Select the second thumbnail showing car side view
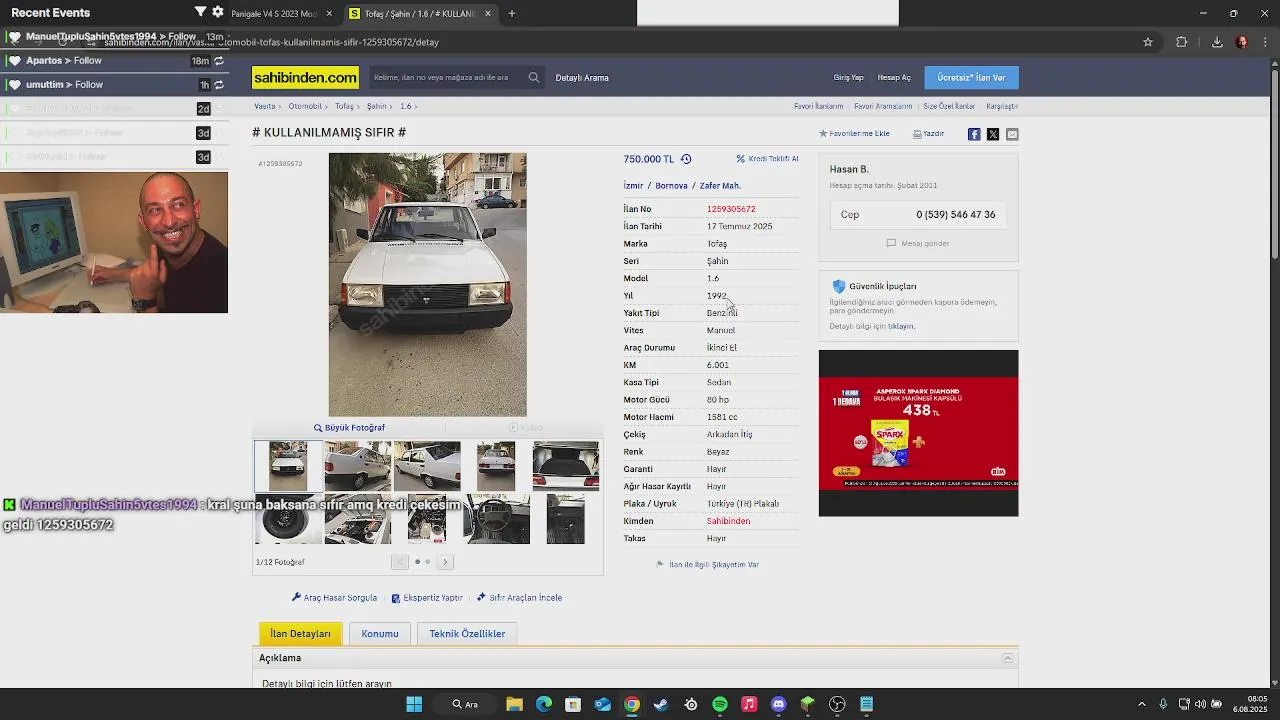 [x=358, y=466]
